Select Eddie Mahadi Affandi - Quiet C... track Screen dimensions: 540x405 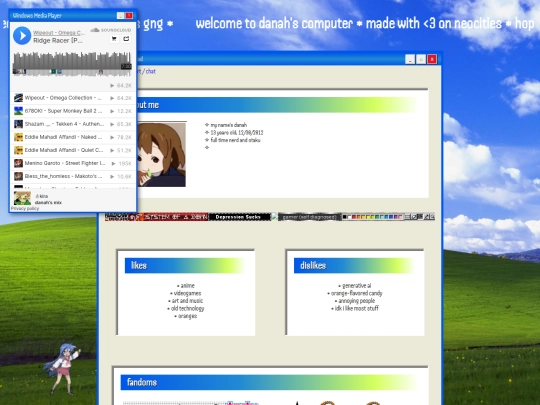73,150
